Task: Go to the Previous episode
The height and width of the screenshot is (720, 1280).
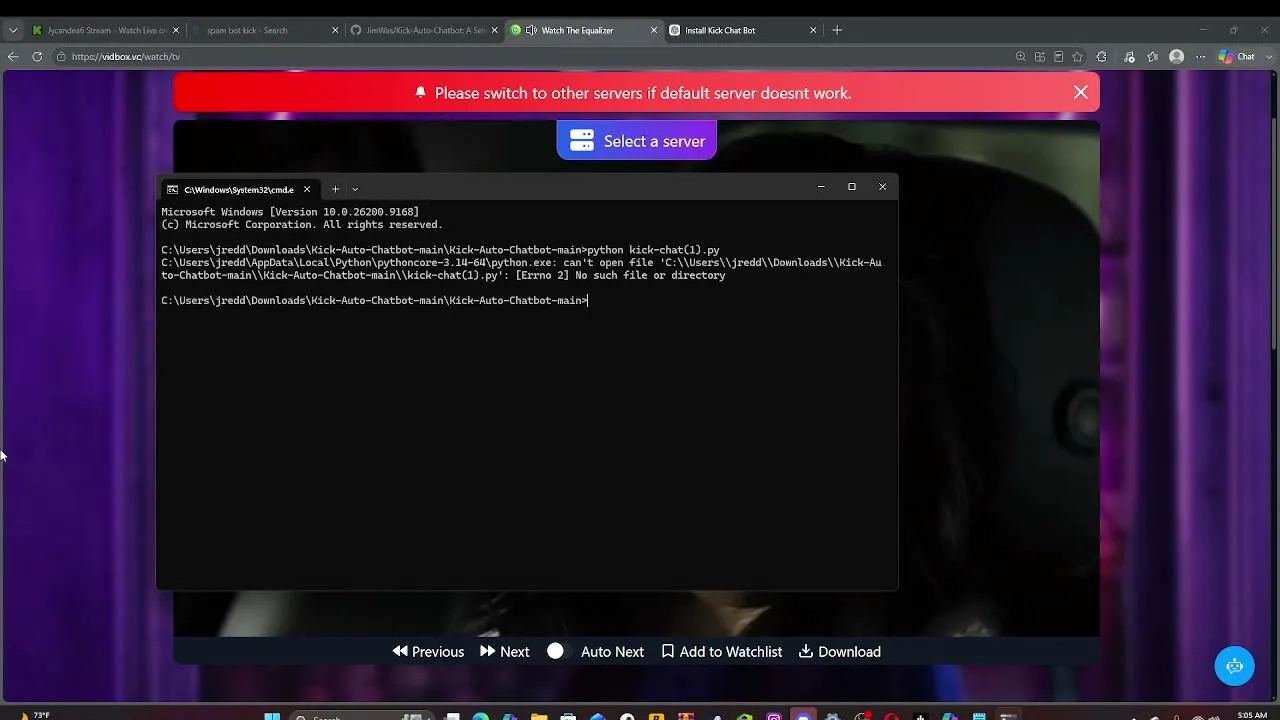Action: 428,652
